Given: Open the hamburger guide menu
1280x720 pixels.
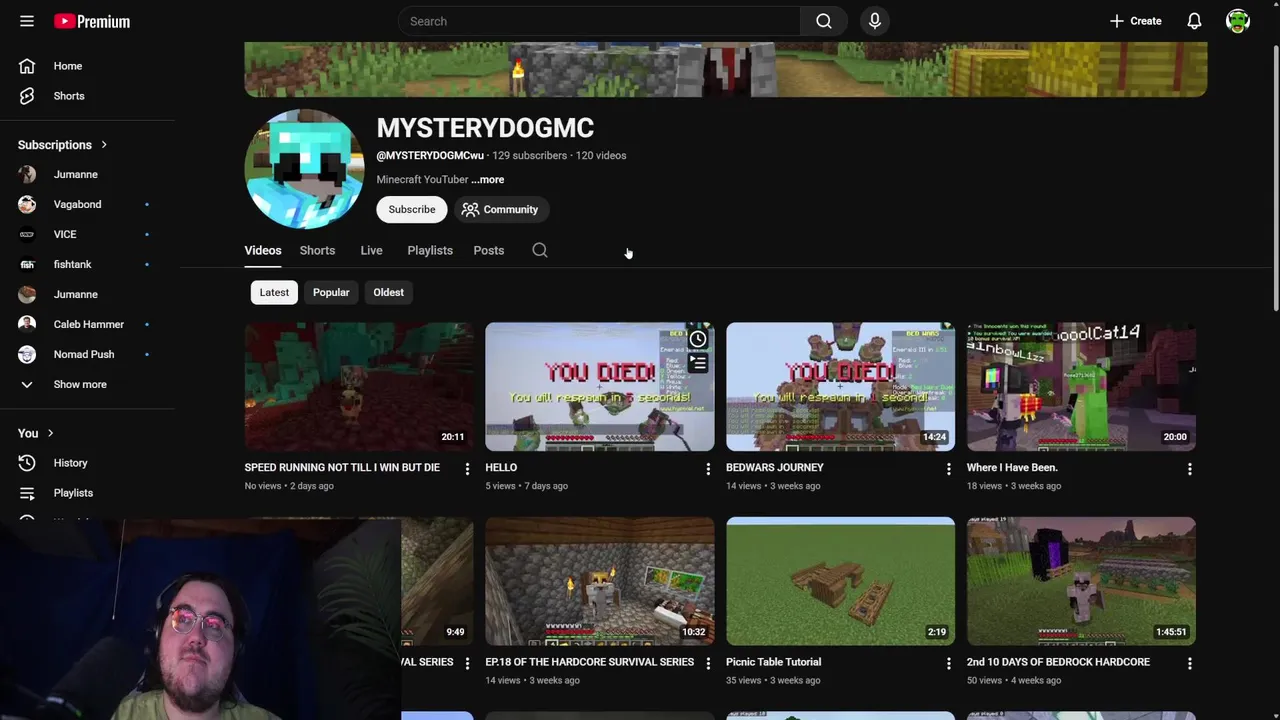Looking at the screenshot, I should (x=27, y=21).
